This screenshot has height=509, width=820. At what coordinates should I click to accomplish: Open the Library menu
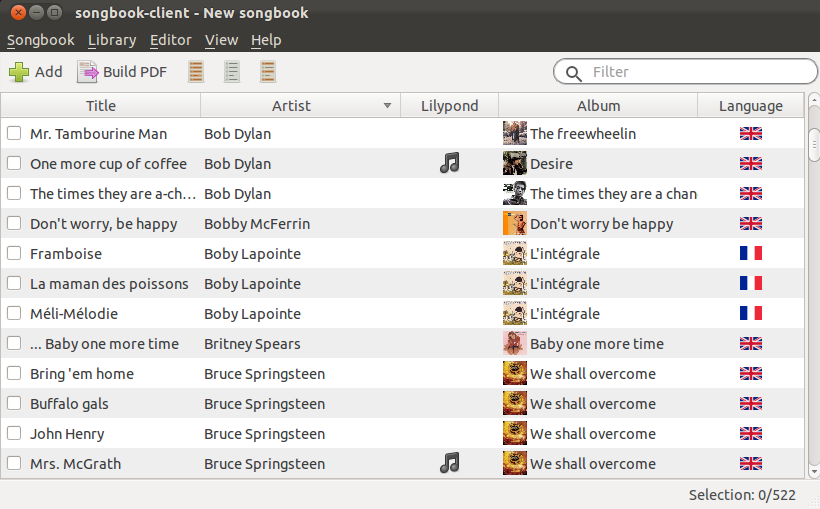[112, 40]
